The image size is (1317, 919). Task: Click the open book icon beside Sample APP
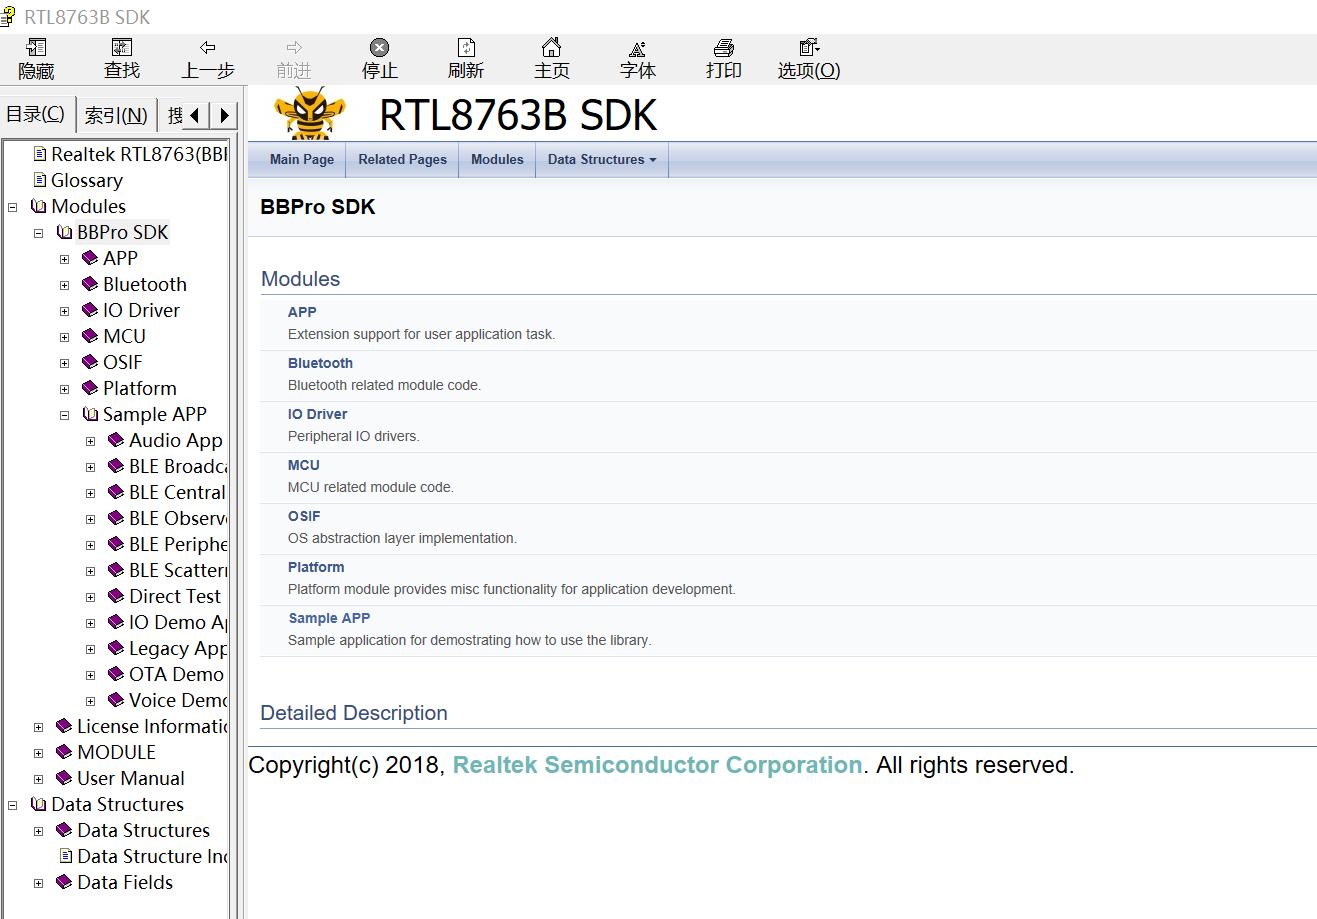click(x=90, y=414)
